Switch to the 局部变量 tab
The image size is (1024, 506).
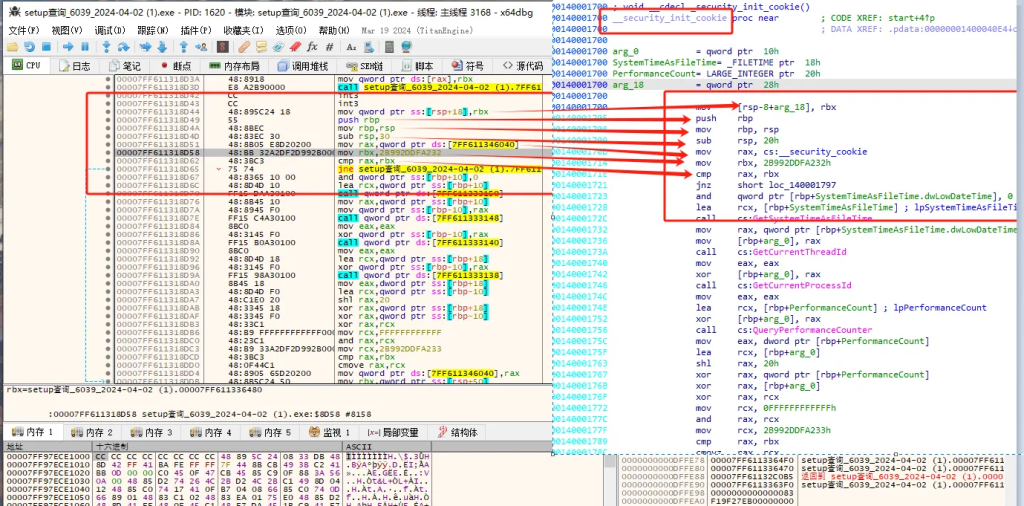tap(394, 433)
